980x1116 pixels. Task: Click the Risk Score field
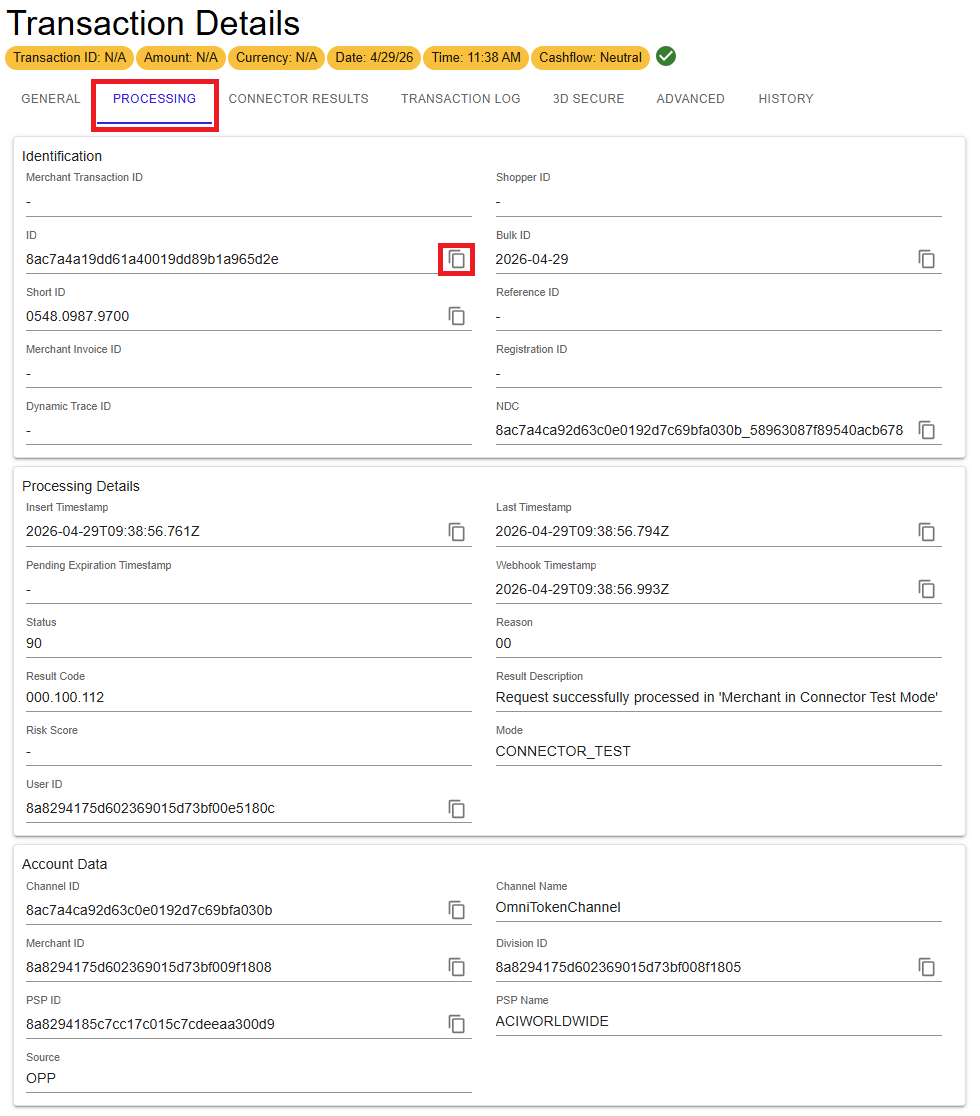coord(249,746)
